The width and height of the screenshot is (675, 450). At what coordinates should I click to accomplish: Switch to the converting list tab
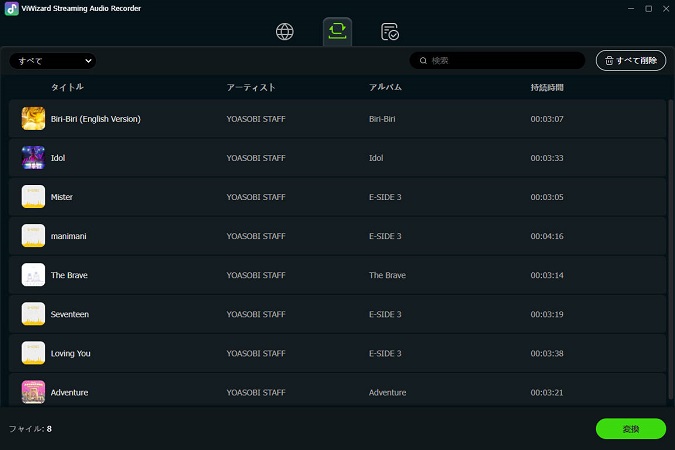point(337,31)
